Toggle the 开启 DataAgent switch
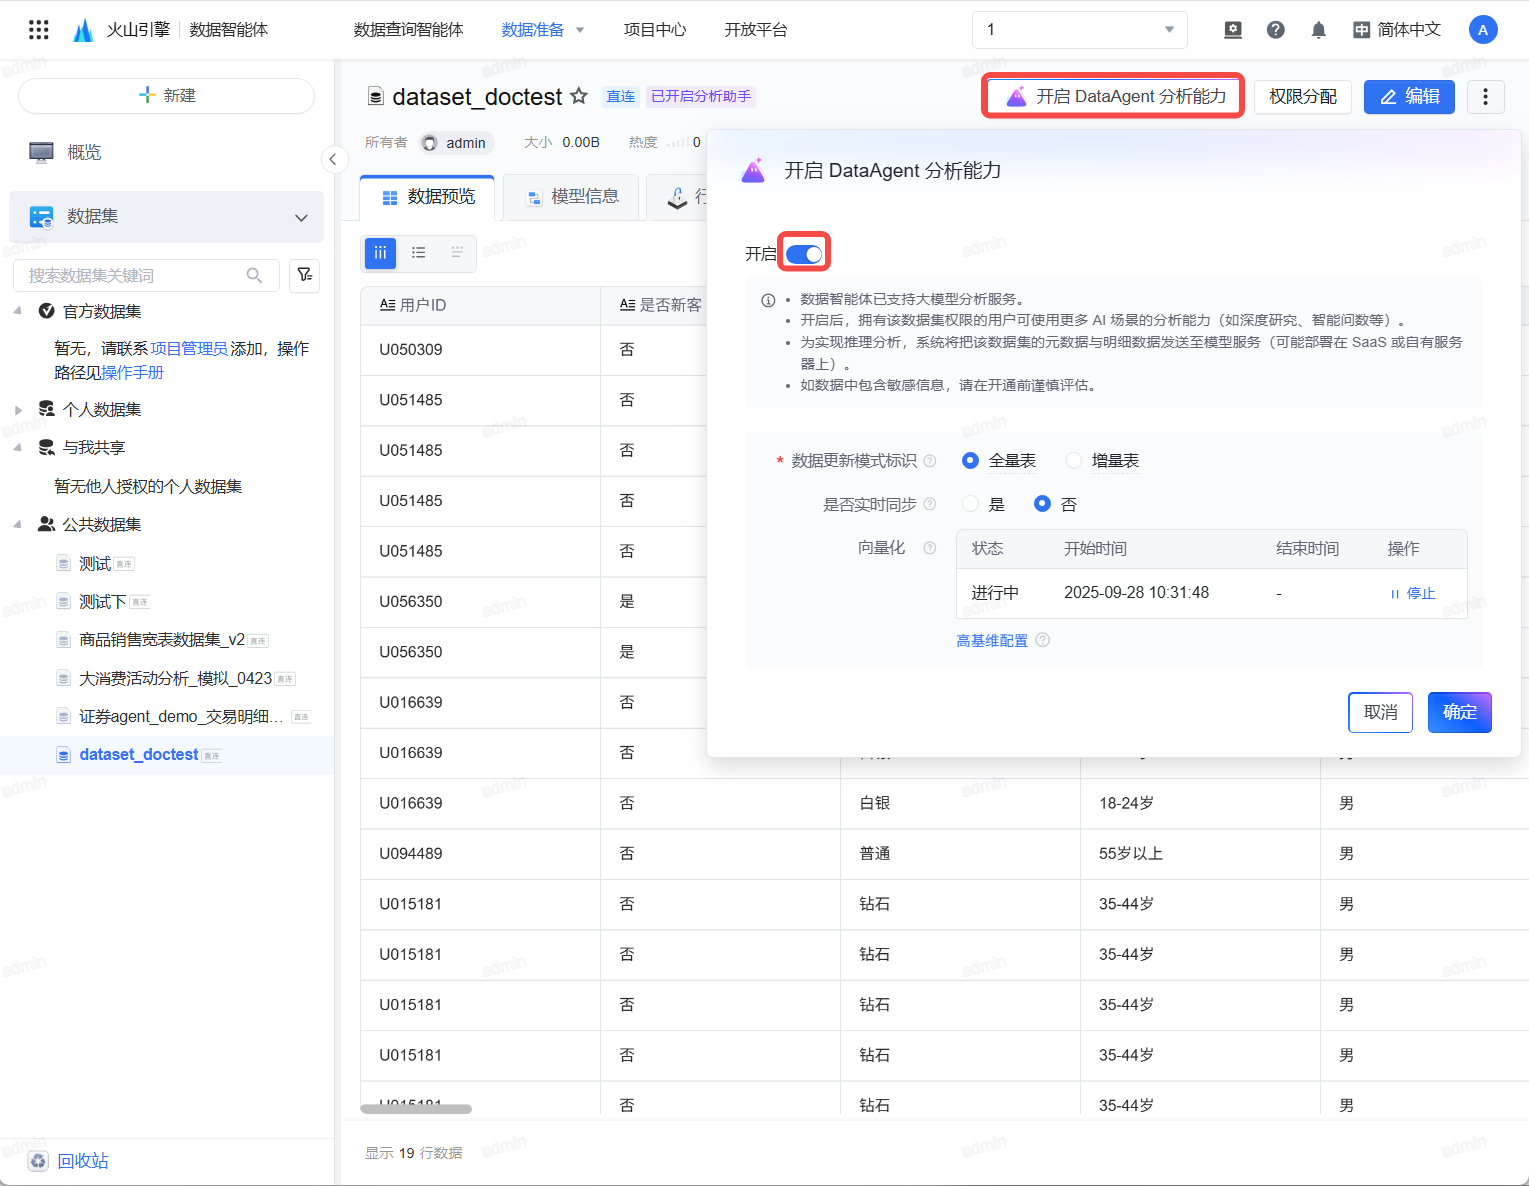 click(x=804, y=254)
